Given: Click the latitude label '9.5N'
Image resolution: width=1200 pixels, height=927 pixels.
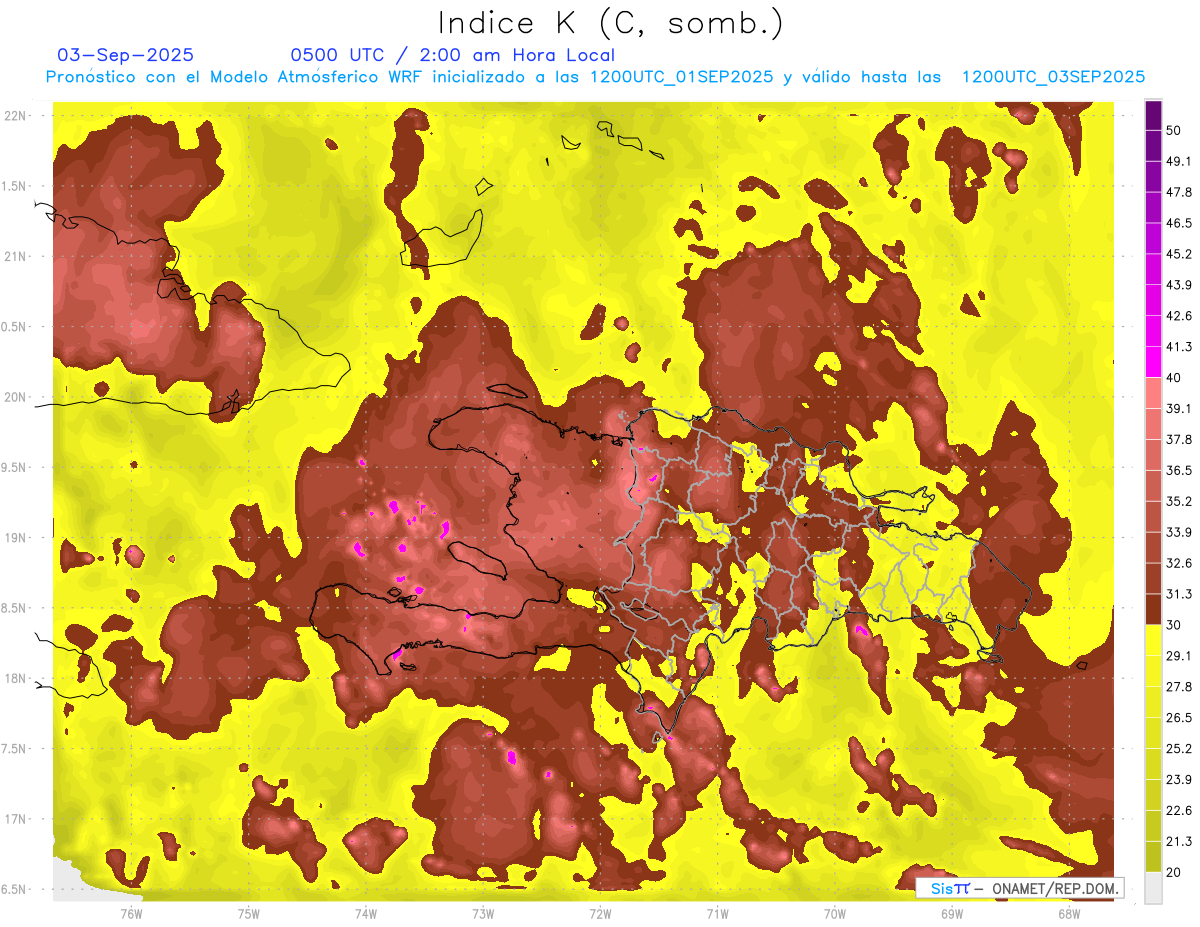Looking at the screenshot, I should point(15,468).
